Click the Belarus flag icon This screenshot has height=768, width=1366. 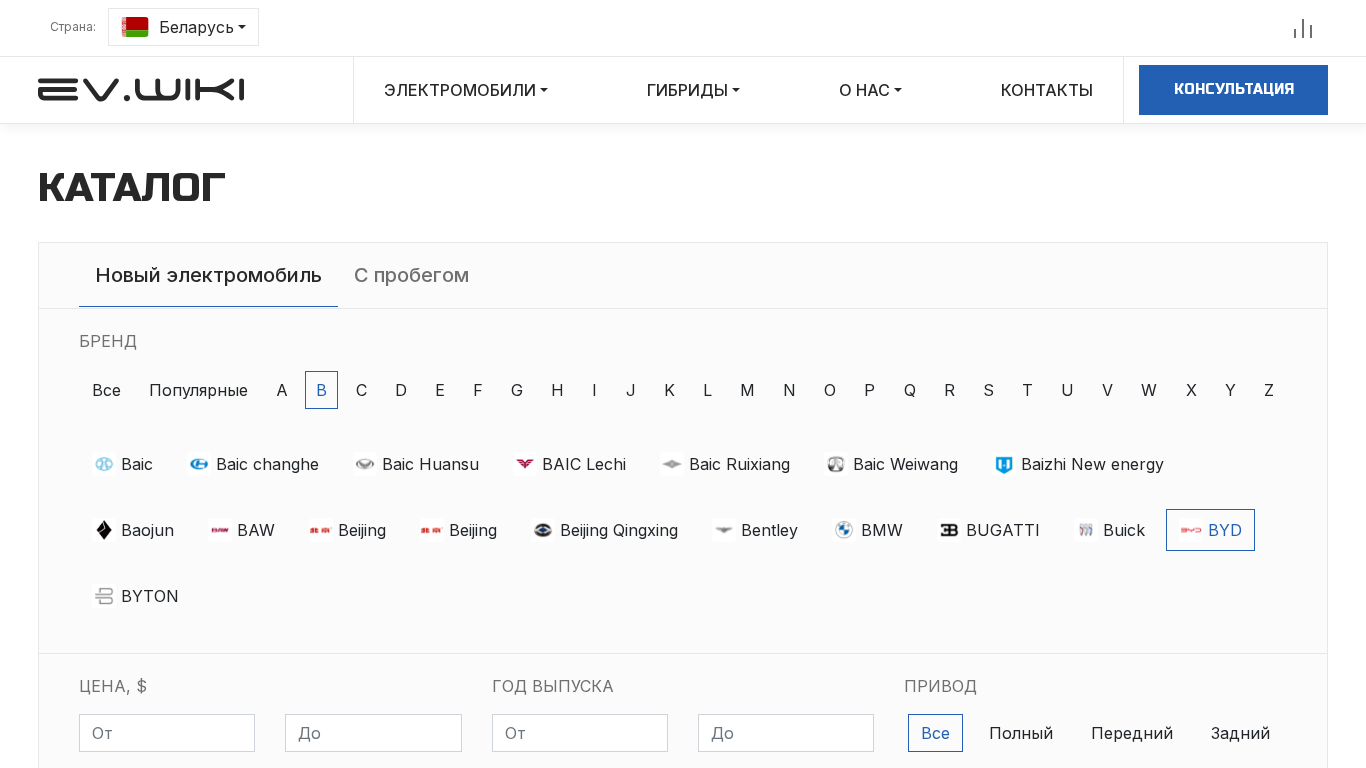coord(135,27)
